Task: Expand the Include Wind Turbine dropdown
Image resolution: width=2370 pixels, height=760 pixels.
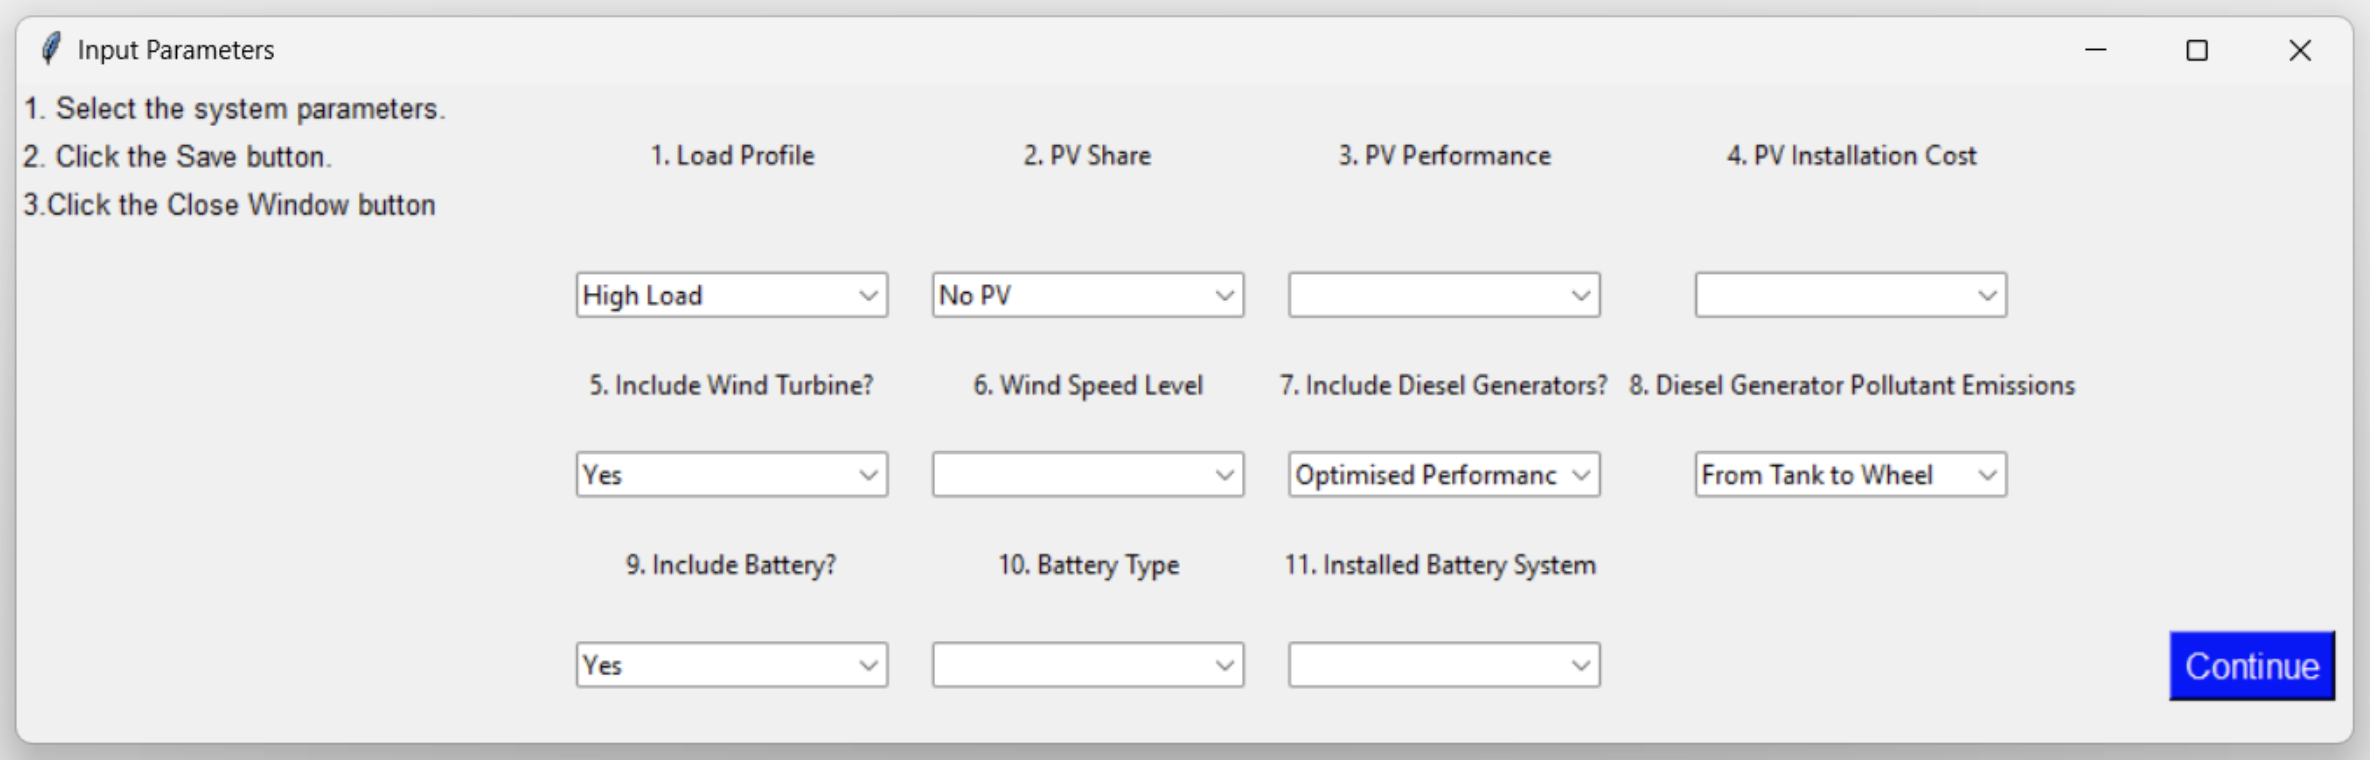Action: click(x=731, y=475)
